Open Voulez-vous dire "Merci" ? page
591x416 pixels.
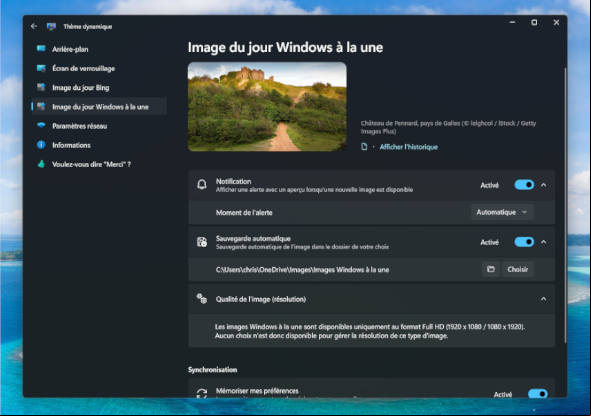(x=99, y=164)
